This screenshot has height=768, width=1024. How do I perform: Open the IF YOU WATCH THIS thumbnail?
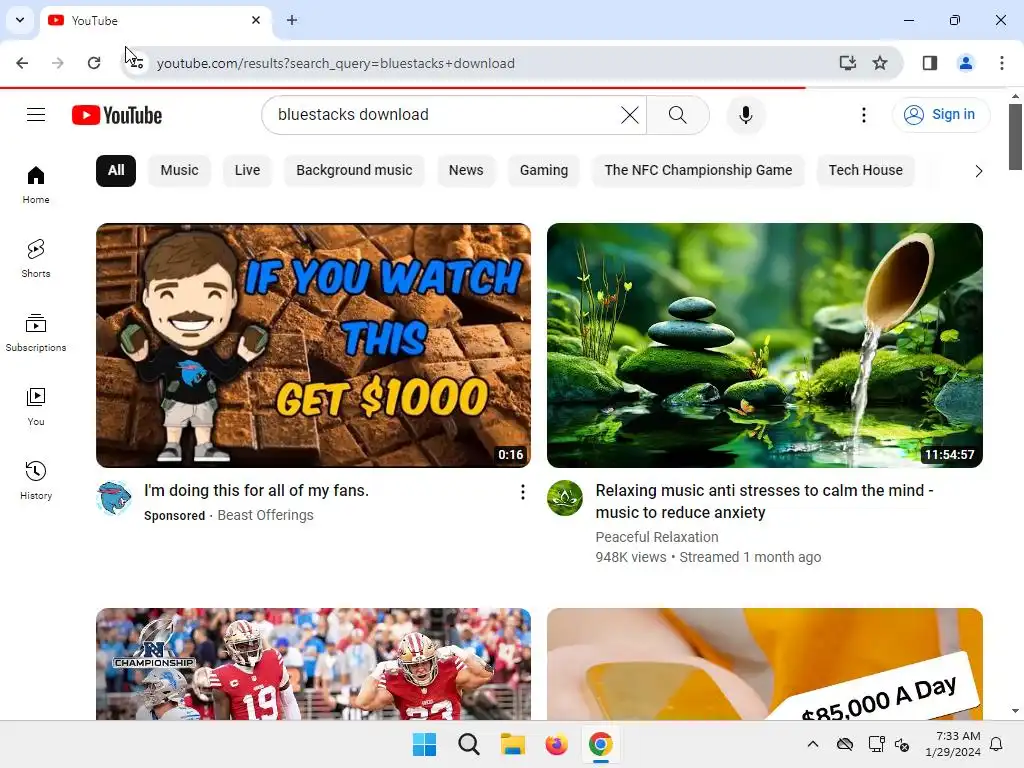coord(313,345)
